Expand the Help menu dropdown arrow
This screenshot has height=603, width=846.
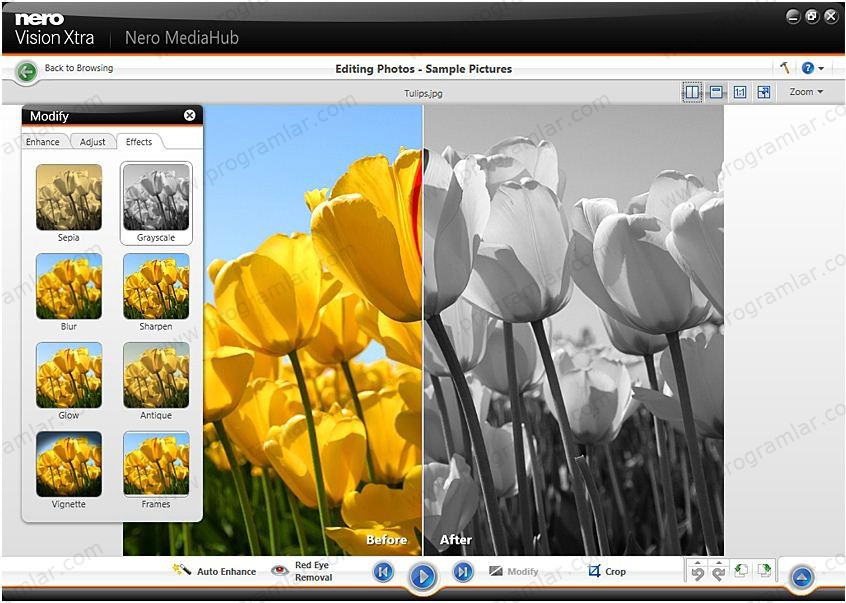coord(821,69)
